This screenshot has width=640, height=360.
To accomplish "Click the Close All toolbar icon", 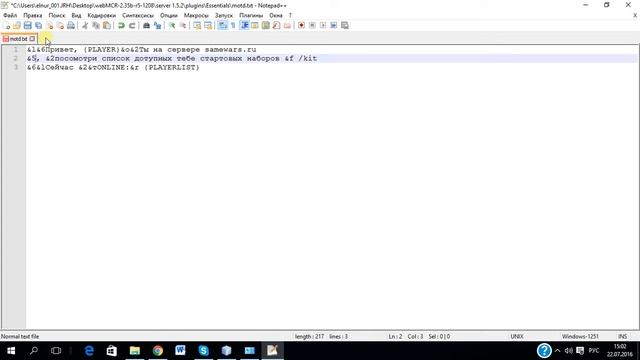I will coord(60,25).
